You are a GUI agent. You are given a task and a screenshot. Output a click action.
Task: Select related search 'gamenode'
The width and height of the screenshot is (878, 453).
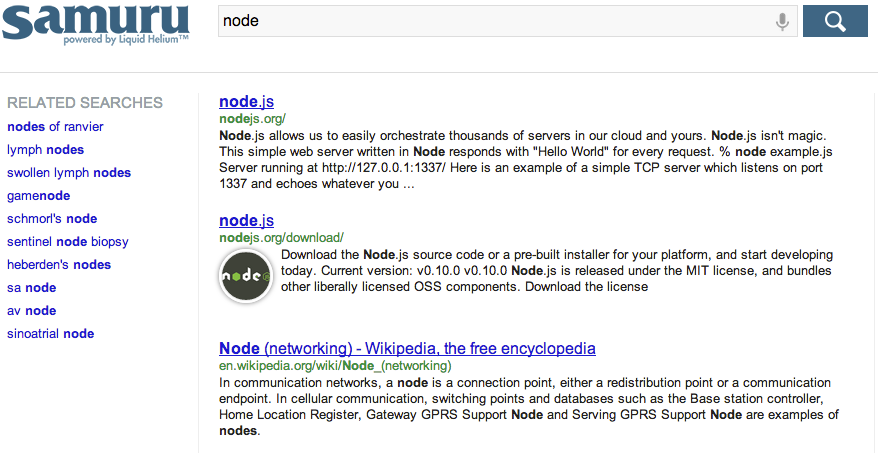(39, 196)
